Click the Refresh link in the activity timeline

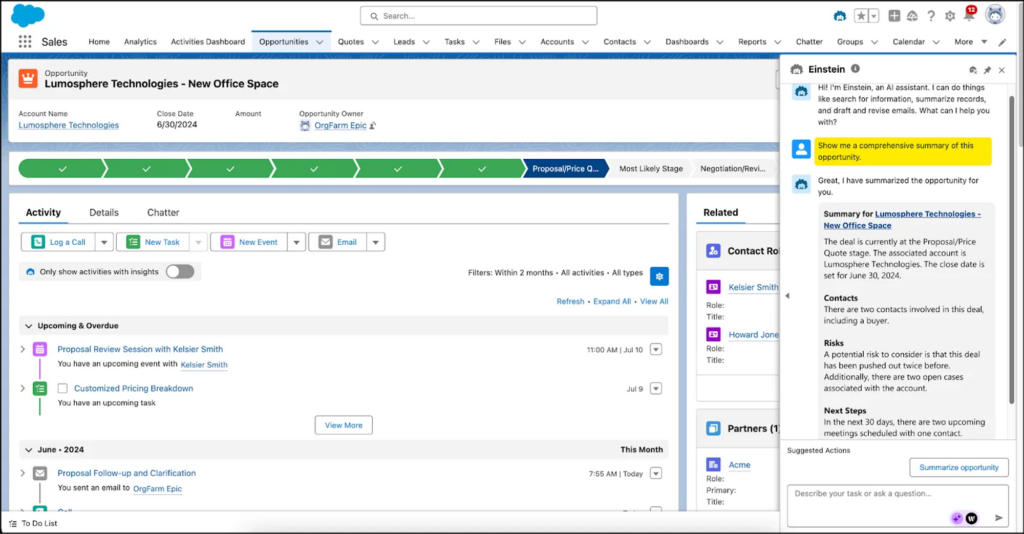(570, 302)
